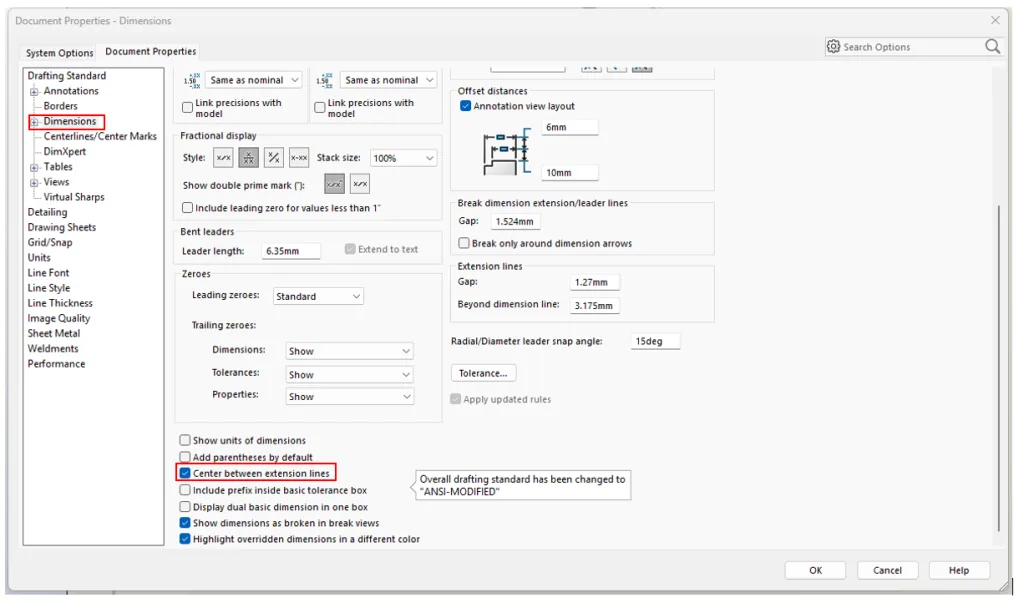Open trailing zeroes Tolerances dropdown
The width and height of the screenshot is (1024, 603).
click(x=349, y=375)
